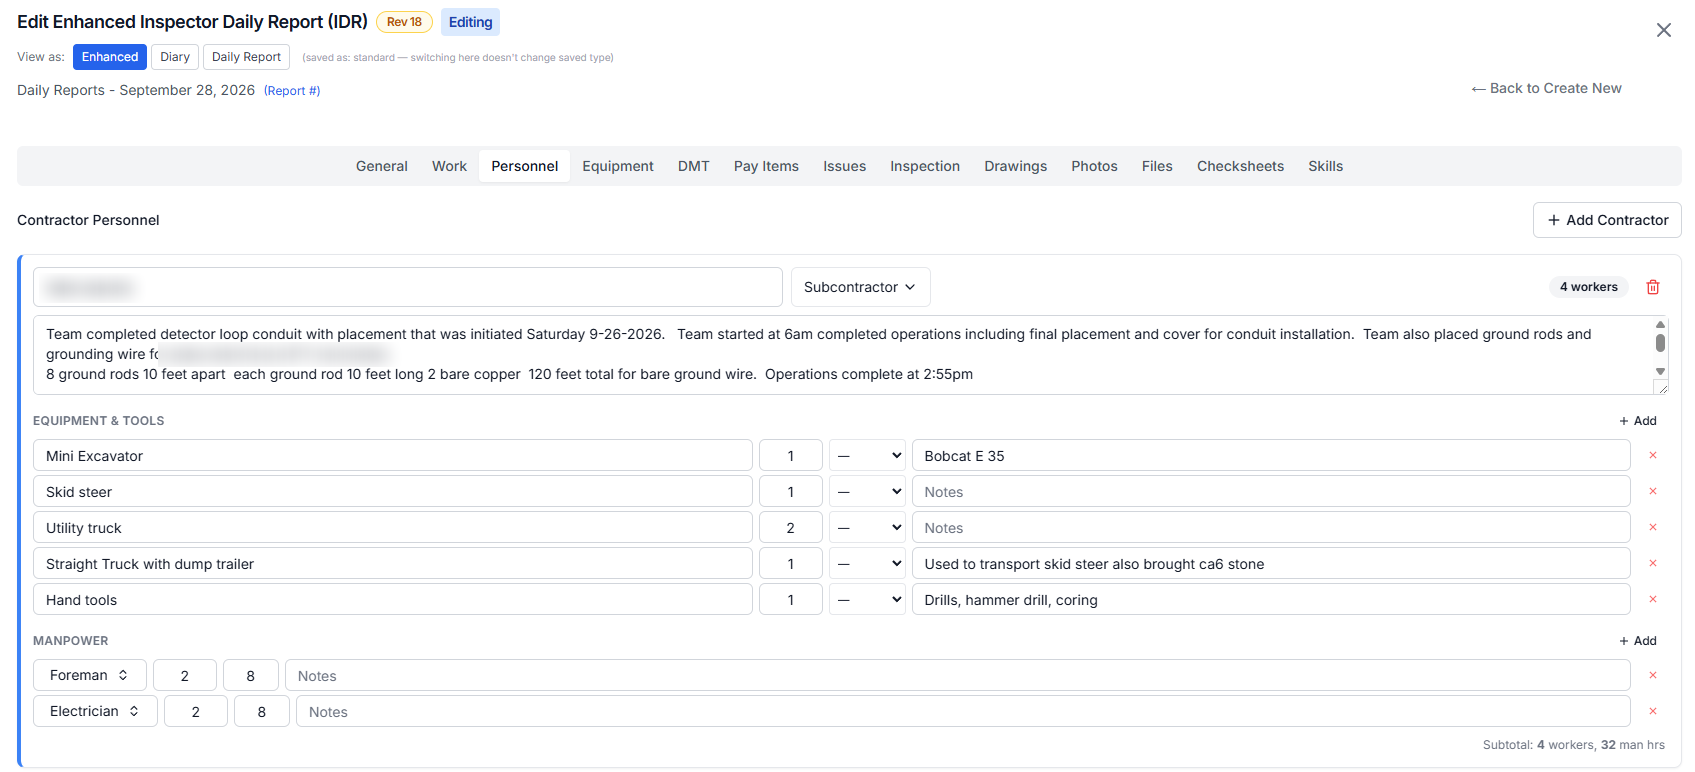Remove the Mini Excavator equipment row

(x=1653, y=455)
